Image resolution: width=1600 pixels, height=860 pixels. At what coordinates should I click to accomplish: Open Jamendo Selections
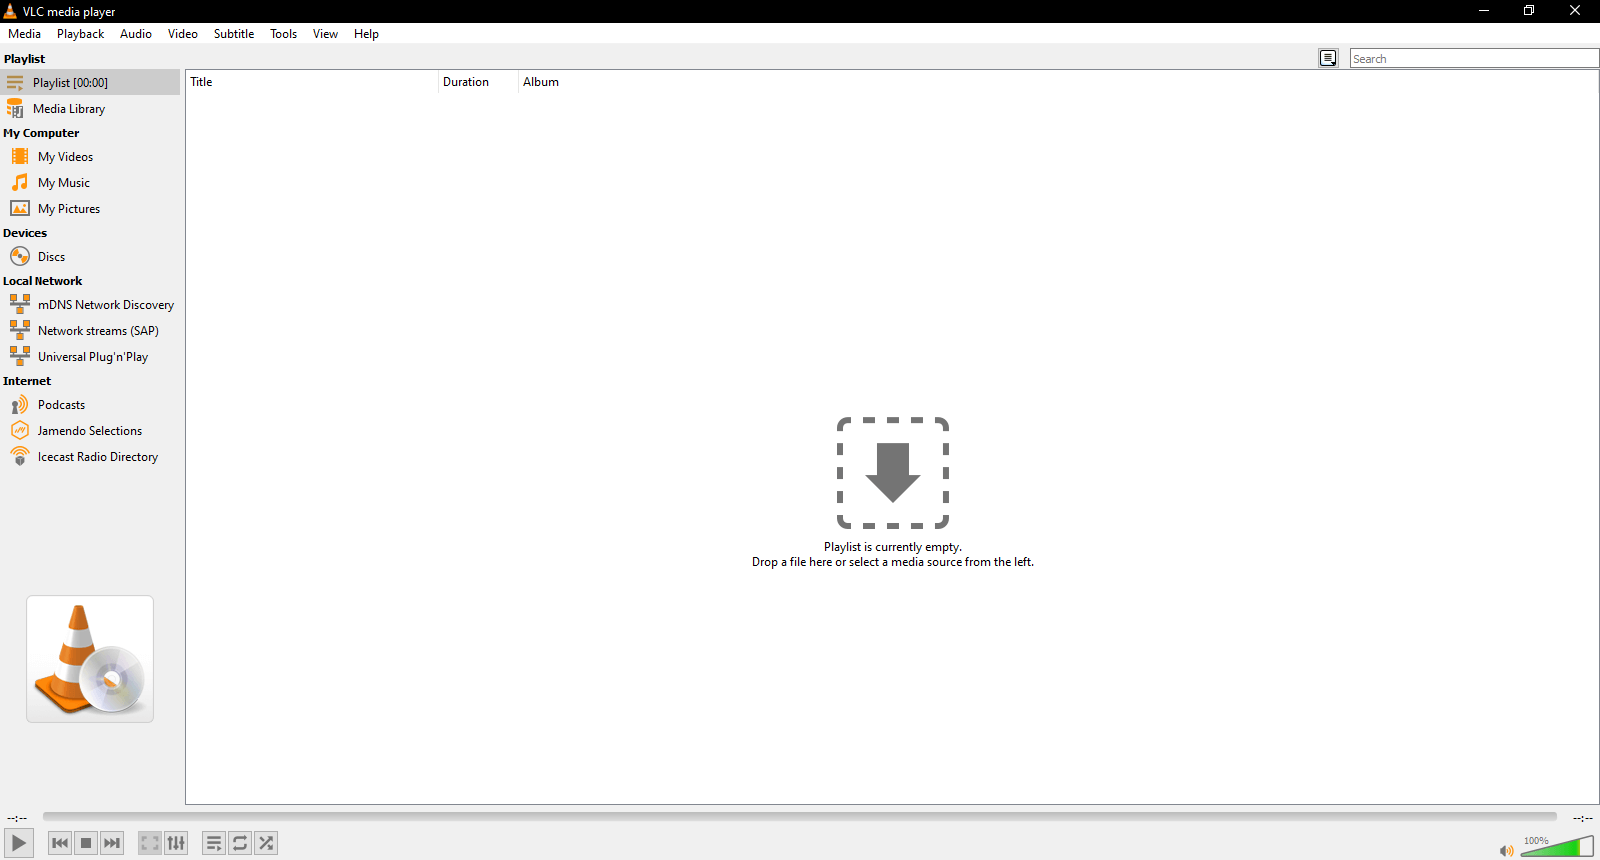[90, 430]
